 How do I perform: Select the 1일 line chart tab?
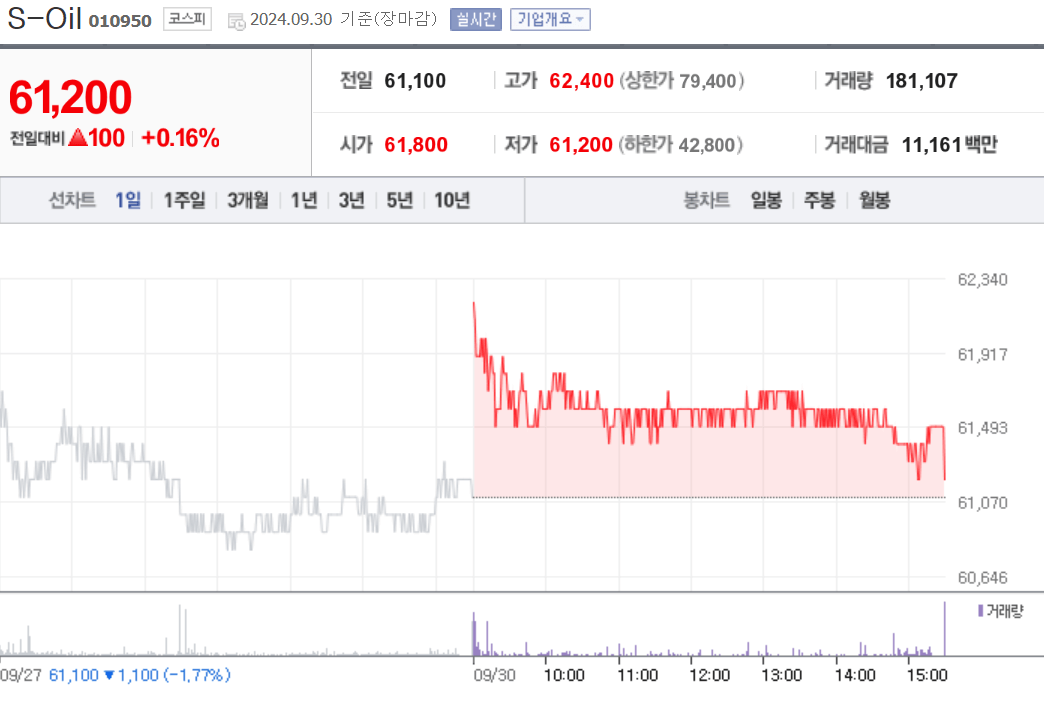[128, 200]
